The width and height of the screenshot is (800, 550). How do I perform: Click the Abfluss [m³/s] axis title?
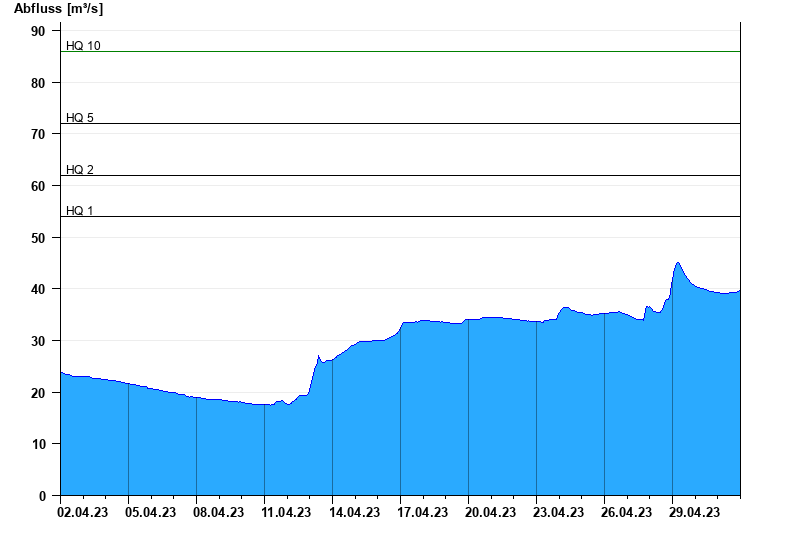click(x=58, y=9)
